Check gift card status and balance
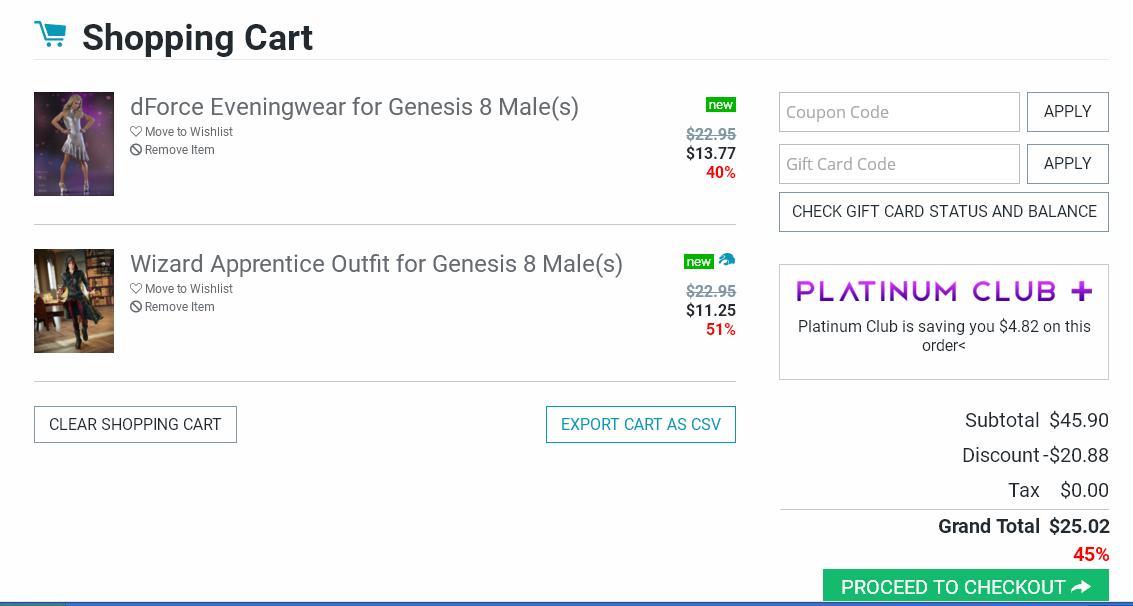 point(943,212)
